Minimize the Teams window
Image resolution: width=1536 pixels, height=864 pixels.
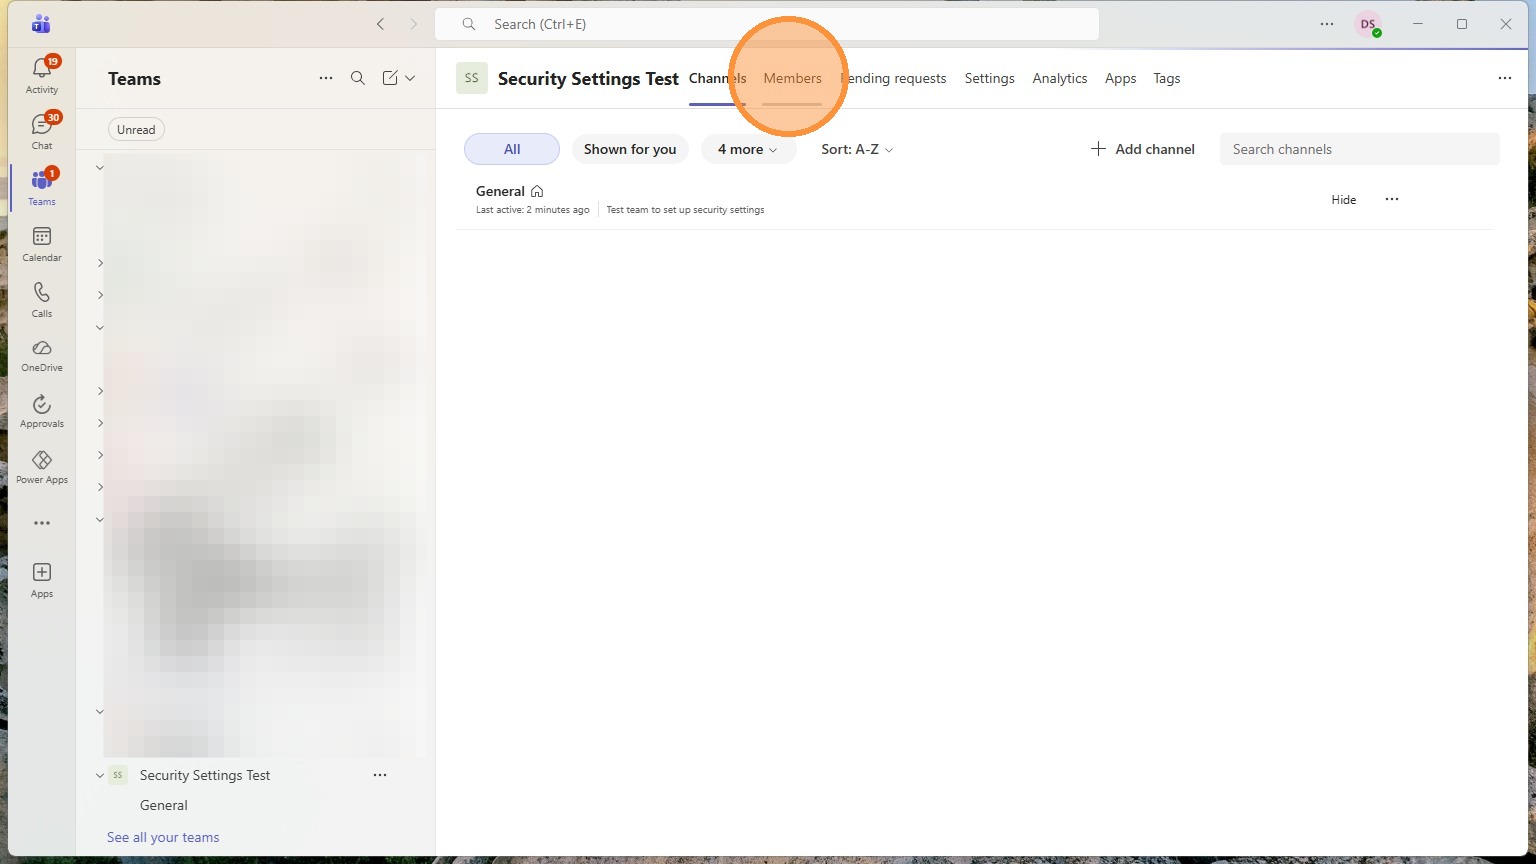point(1417,24)
